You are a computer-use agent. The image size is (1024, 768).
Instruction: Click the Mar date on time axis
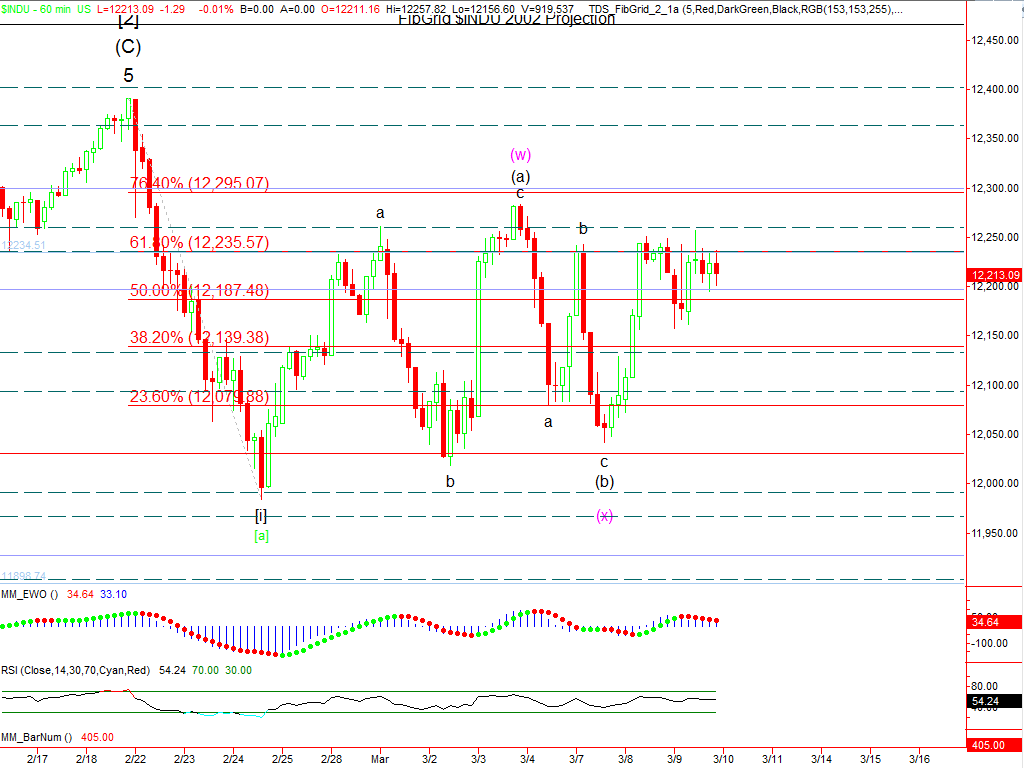tap(379, 760)
